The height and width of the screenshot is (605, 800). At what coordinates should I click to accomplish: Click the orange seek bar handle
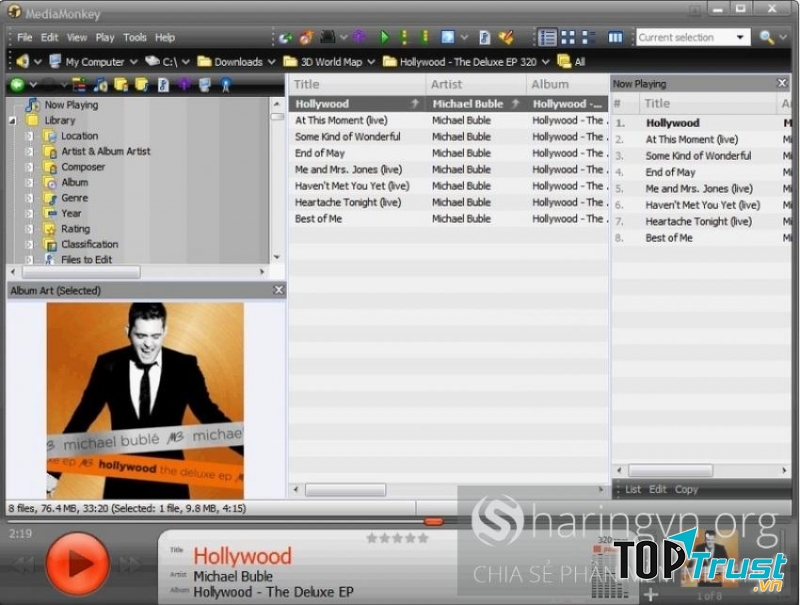(433, 521)
